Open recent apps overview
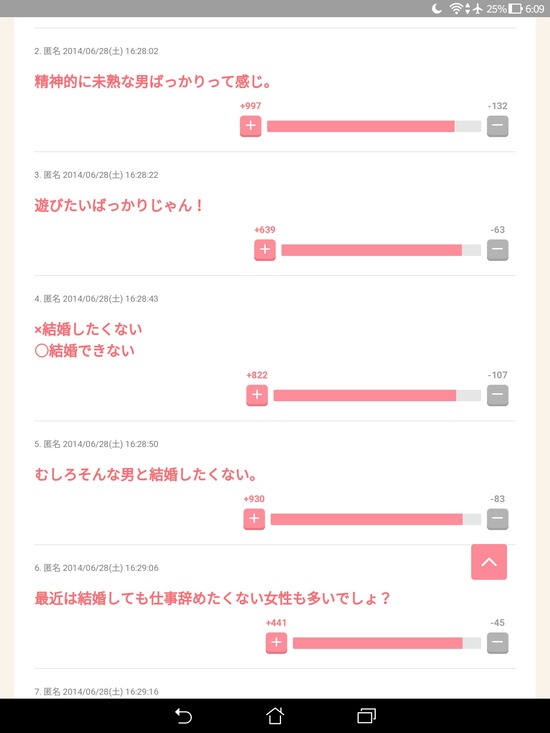 [x=367, y=716]
